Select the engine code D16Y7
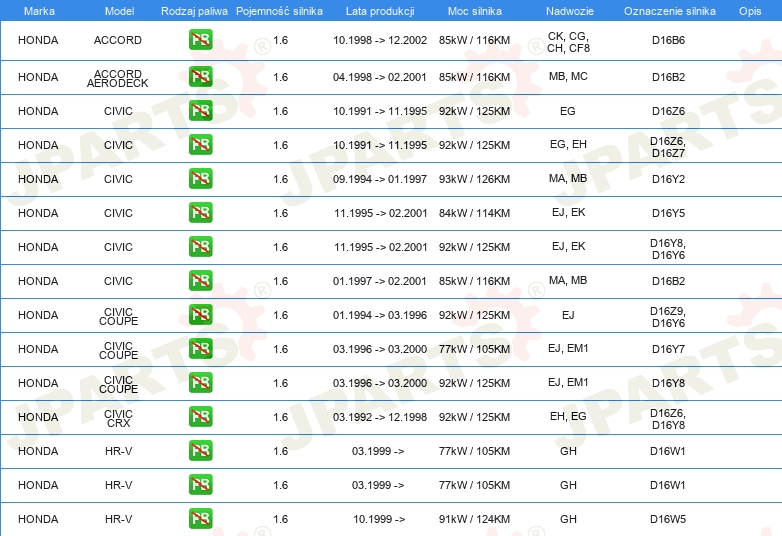The image size is (782, 536). click(668, 349)
